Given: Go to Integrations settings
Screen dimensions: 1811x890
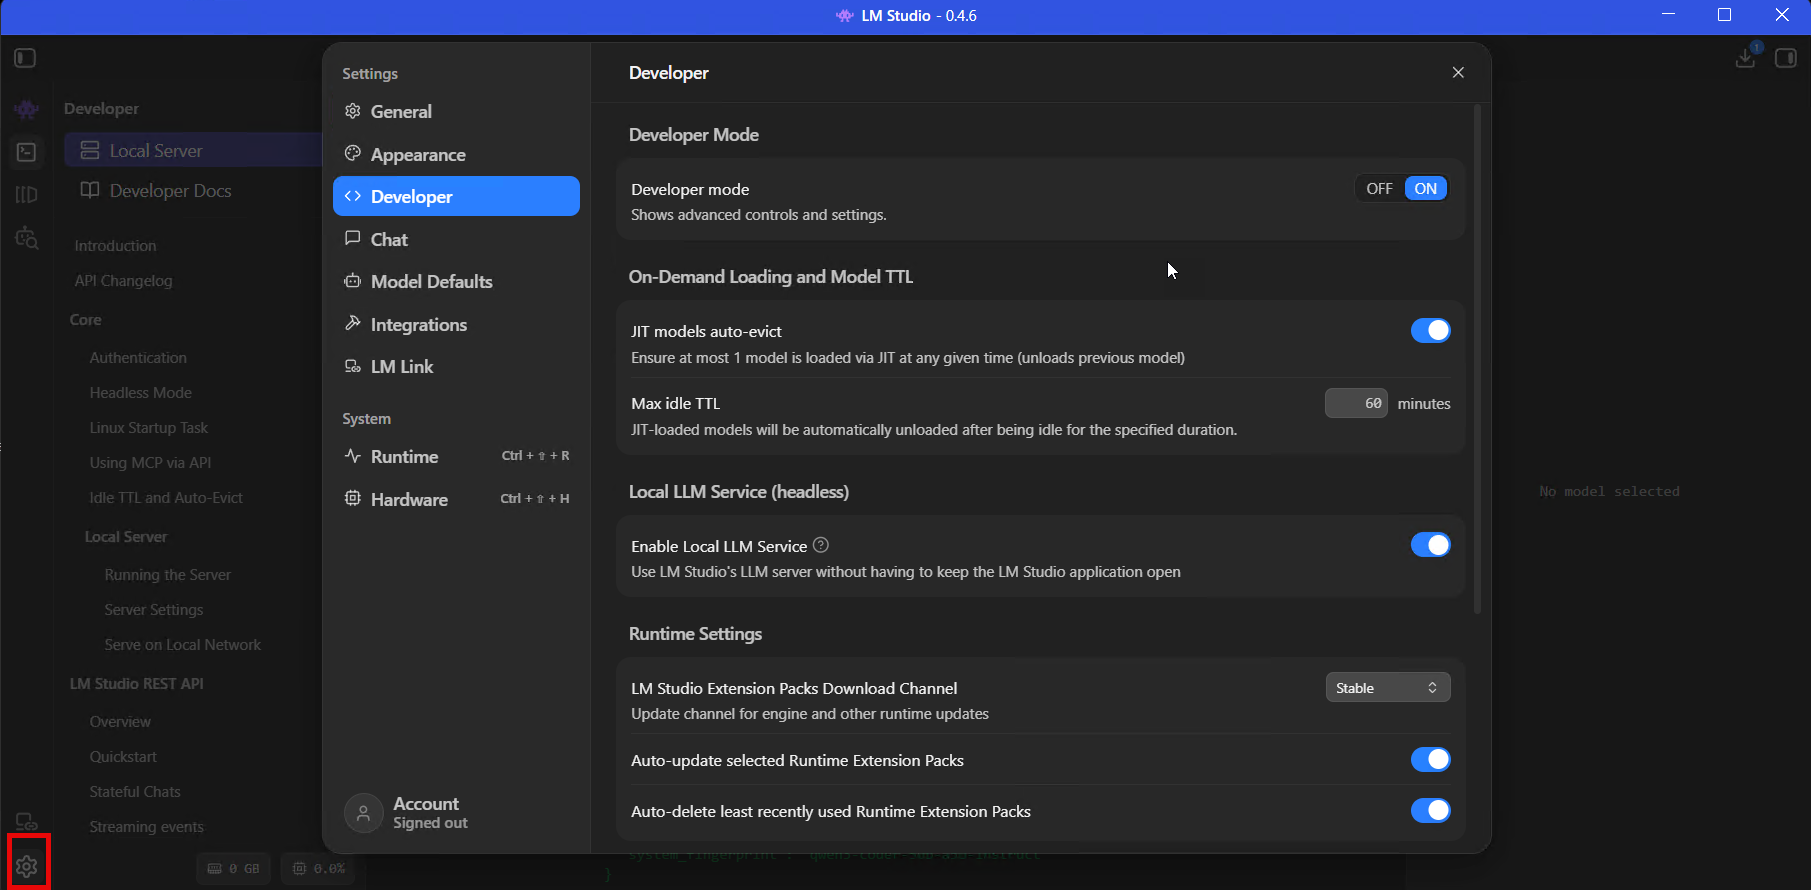Looking at the screenshot, I should pyautogui.click(x=456, y=324).
